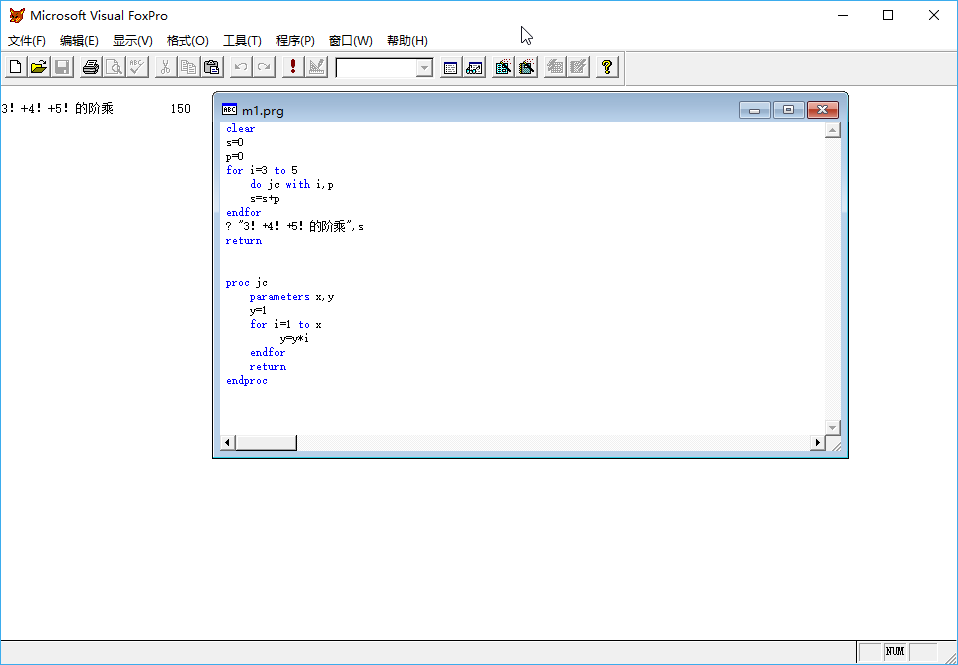Open the 窗口(W) menu
Screen dimensions: 958x665
click(351, 41)
